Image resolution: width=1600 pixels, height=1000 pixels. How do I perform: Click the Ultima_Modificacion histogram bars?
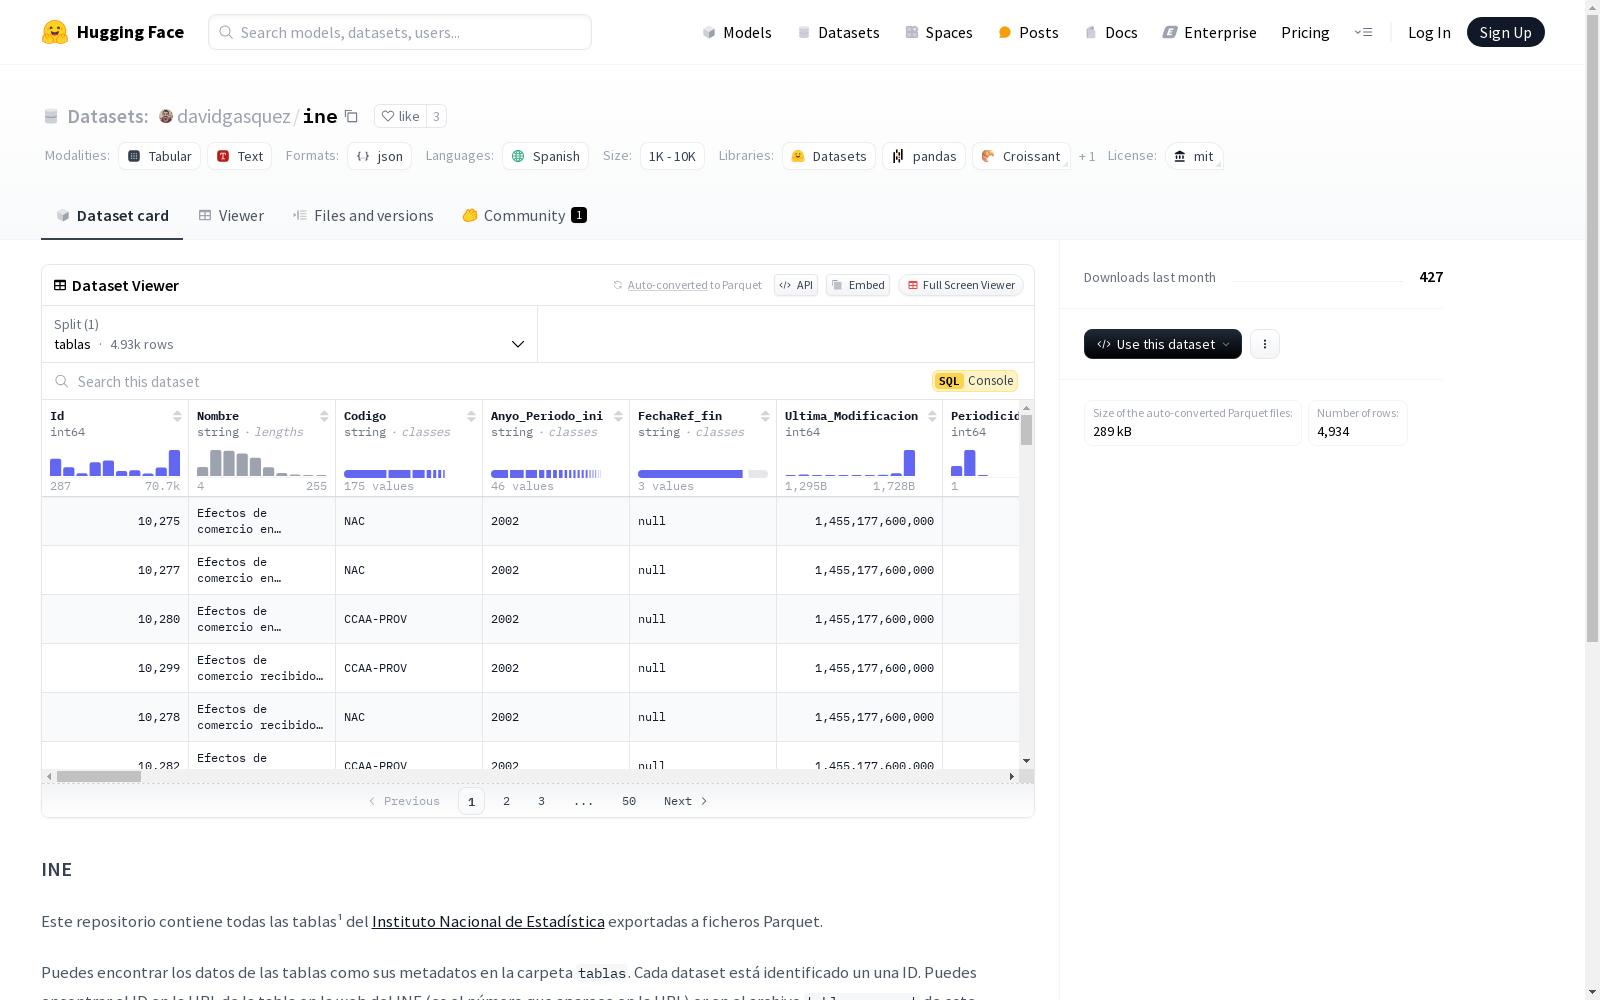[x=850, y=462]
